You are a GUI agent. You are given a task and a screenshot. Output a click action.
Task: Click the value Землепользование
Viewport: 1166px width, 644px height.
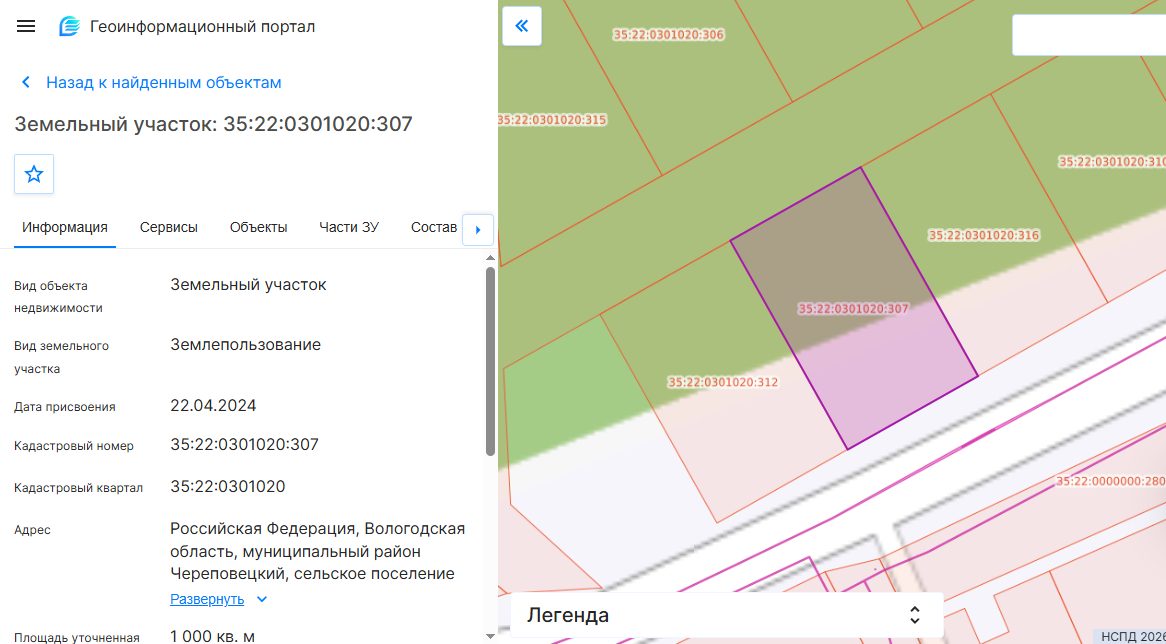point(245,344)
